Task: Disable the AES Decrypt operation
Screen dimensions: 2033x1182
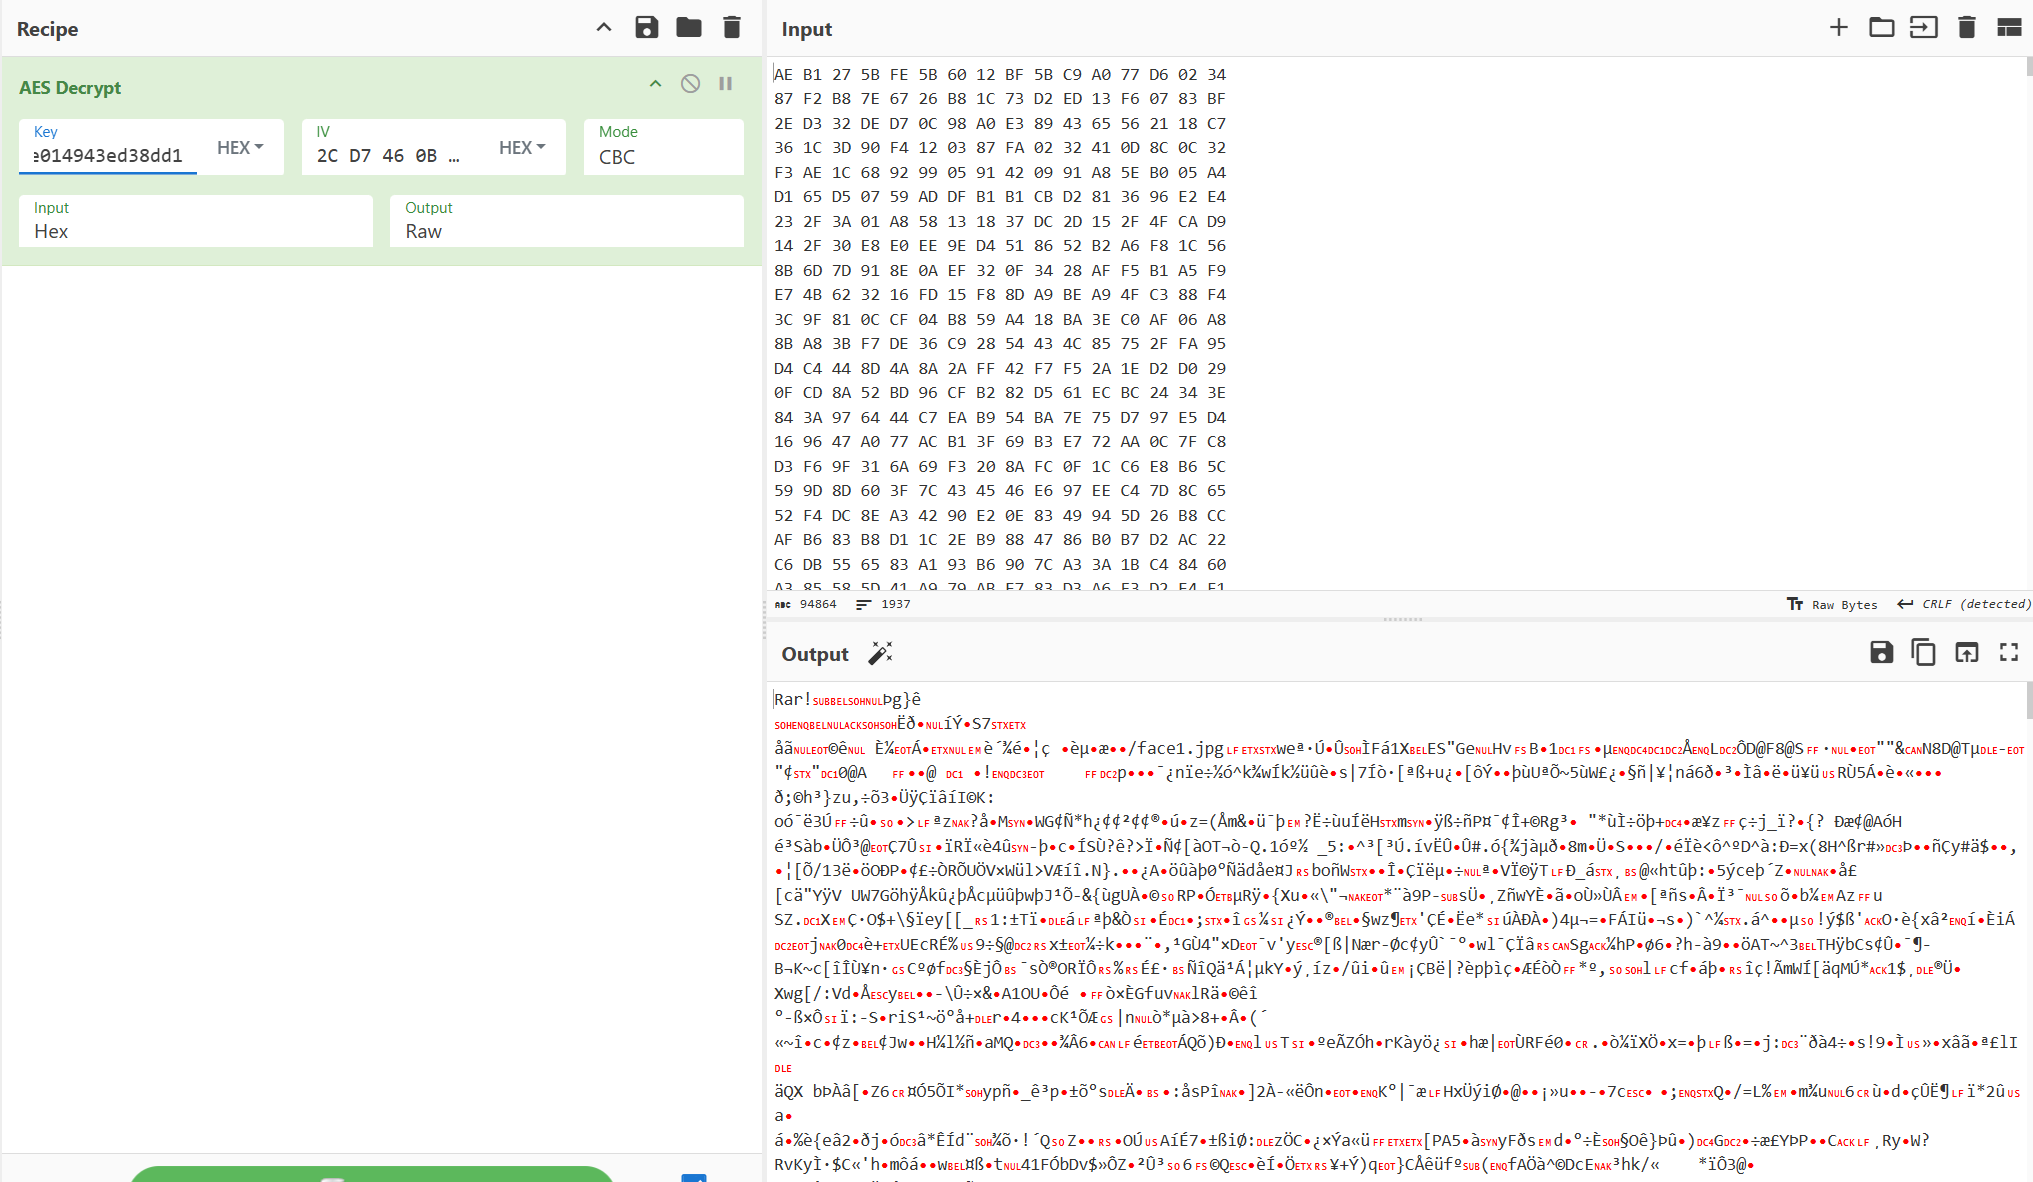Action: point(690,83)
